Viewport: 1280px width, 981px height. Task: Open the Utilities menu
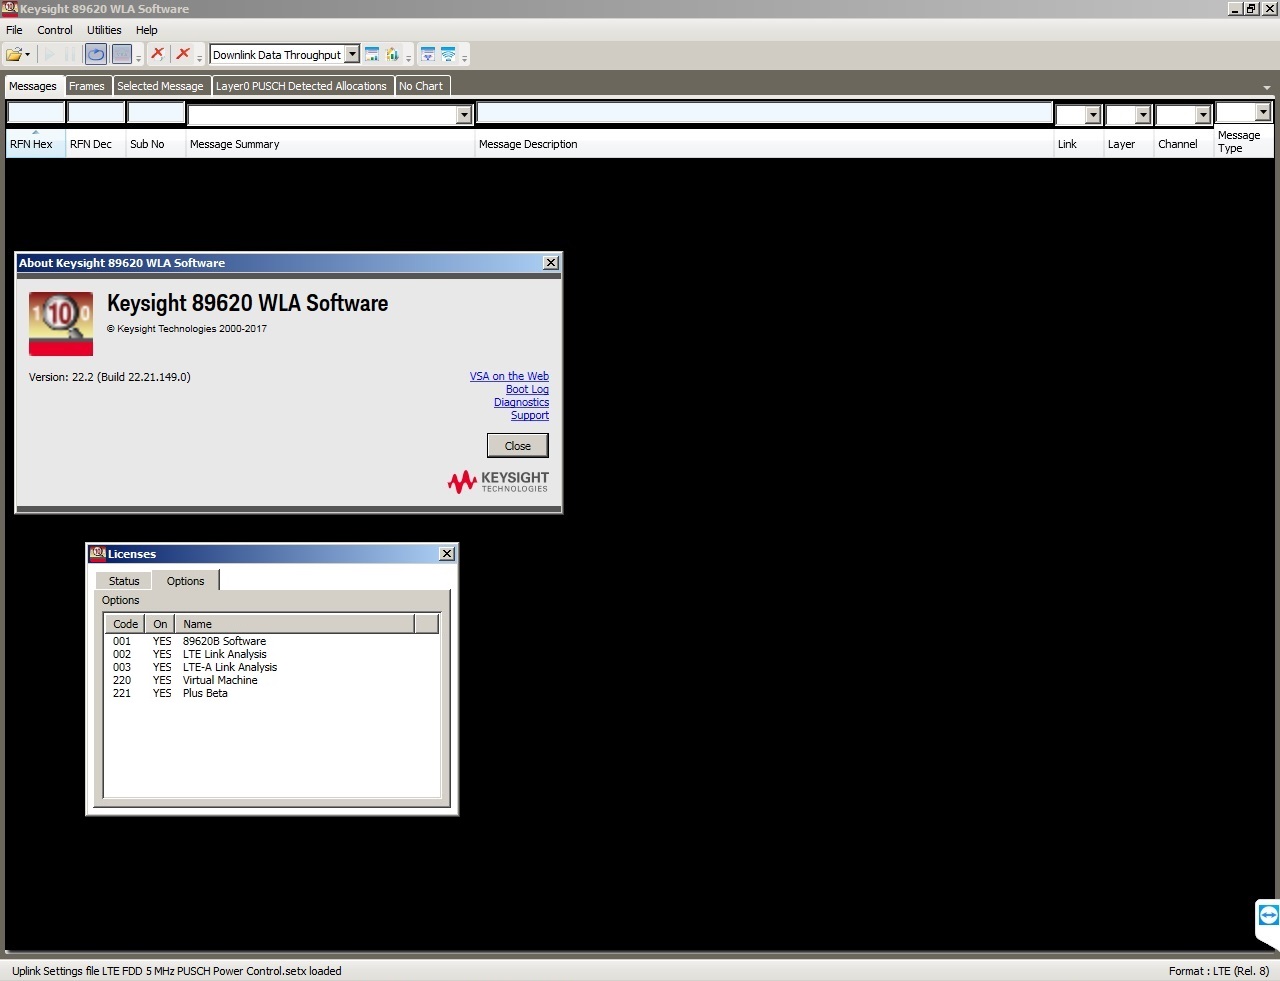tap(104, 30)
